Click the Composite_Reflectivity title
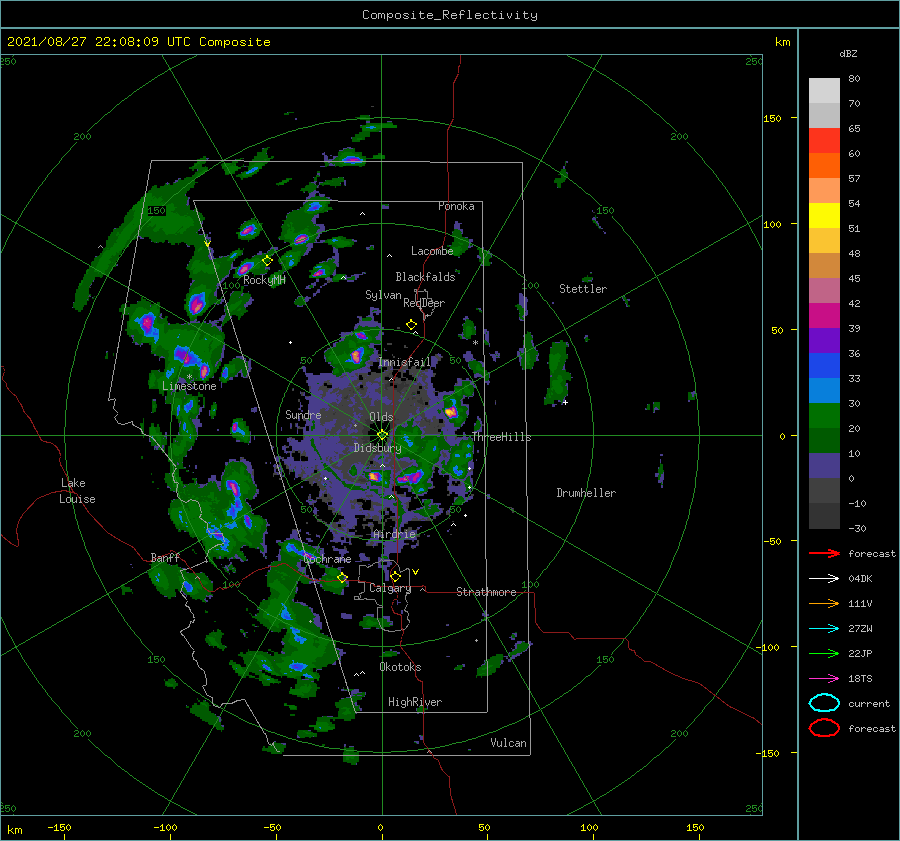The height and width of the screenshot is (841, 900). tap(450, 15)
